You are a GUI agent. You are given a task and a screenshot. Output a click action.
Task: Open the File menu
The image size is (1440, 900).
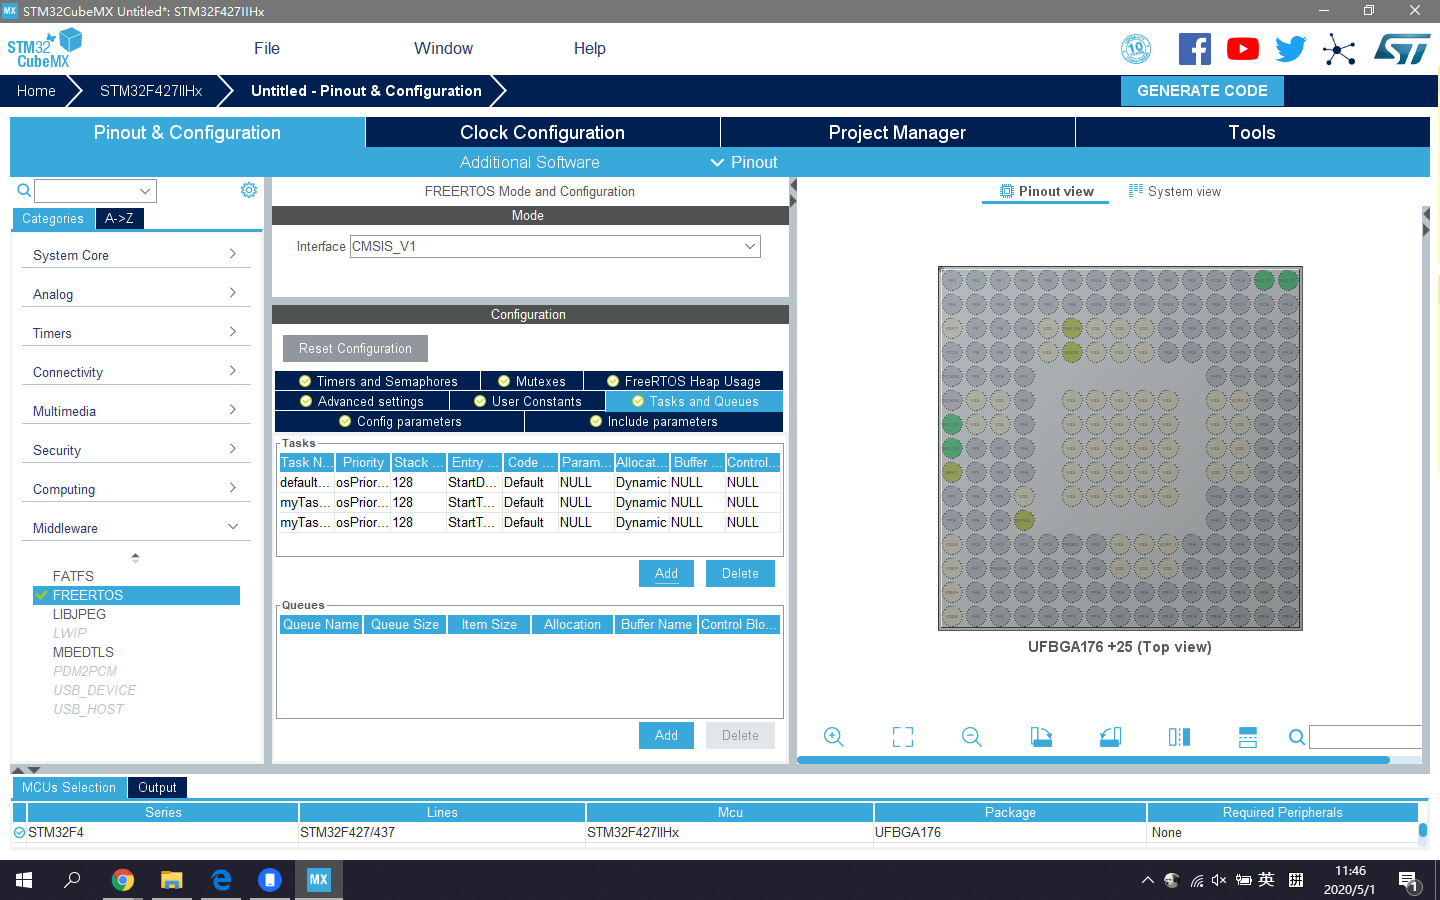pos(267,48)
